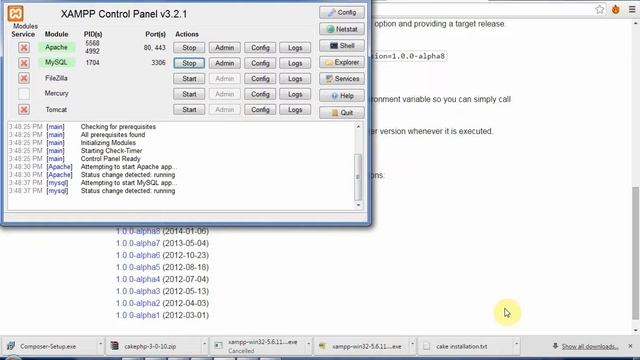
Task: Start the Tomcat module
Action: 189,110
